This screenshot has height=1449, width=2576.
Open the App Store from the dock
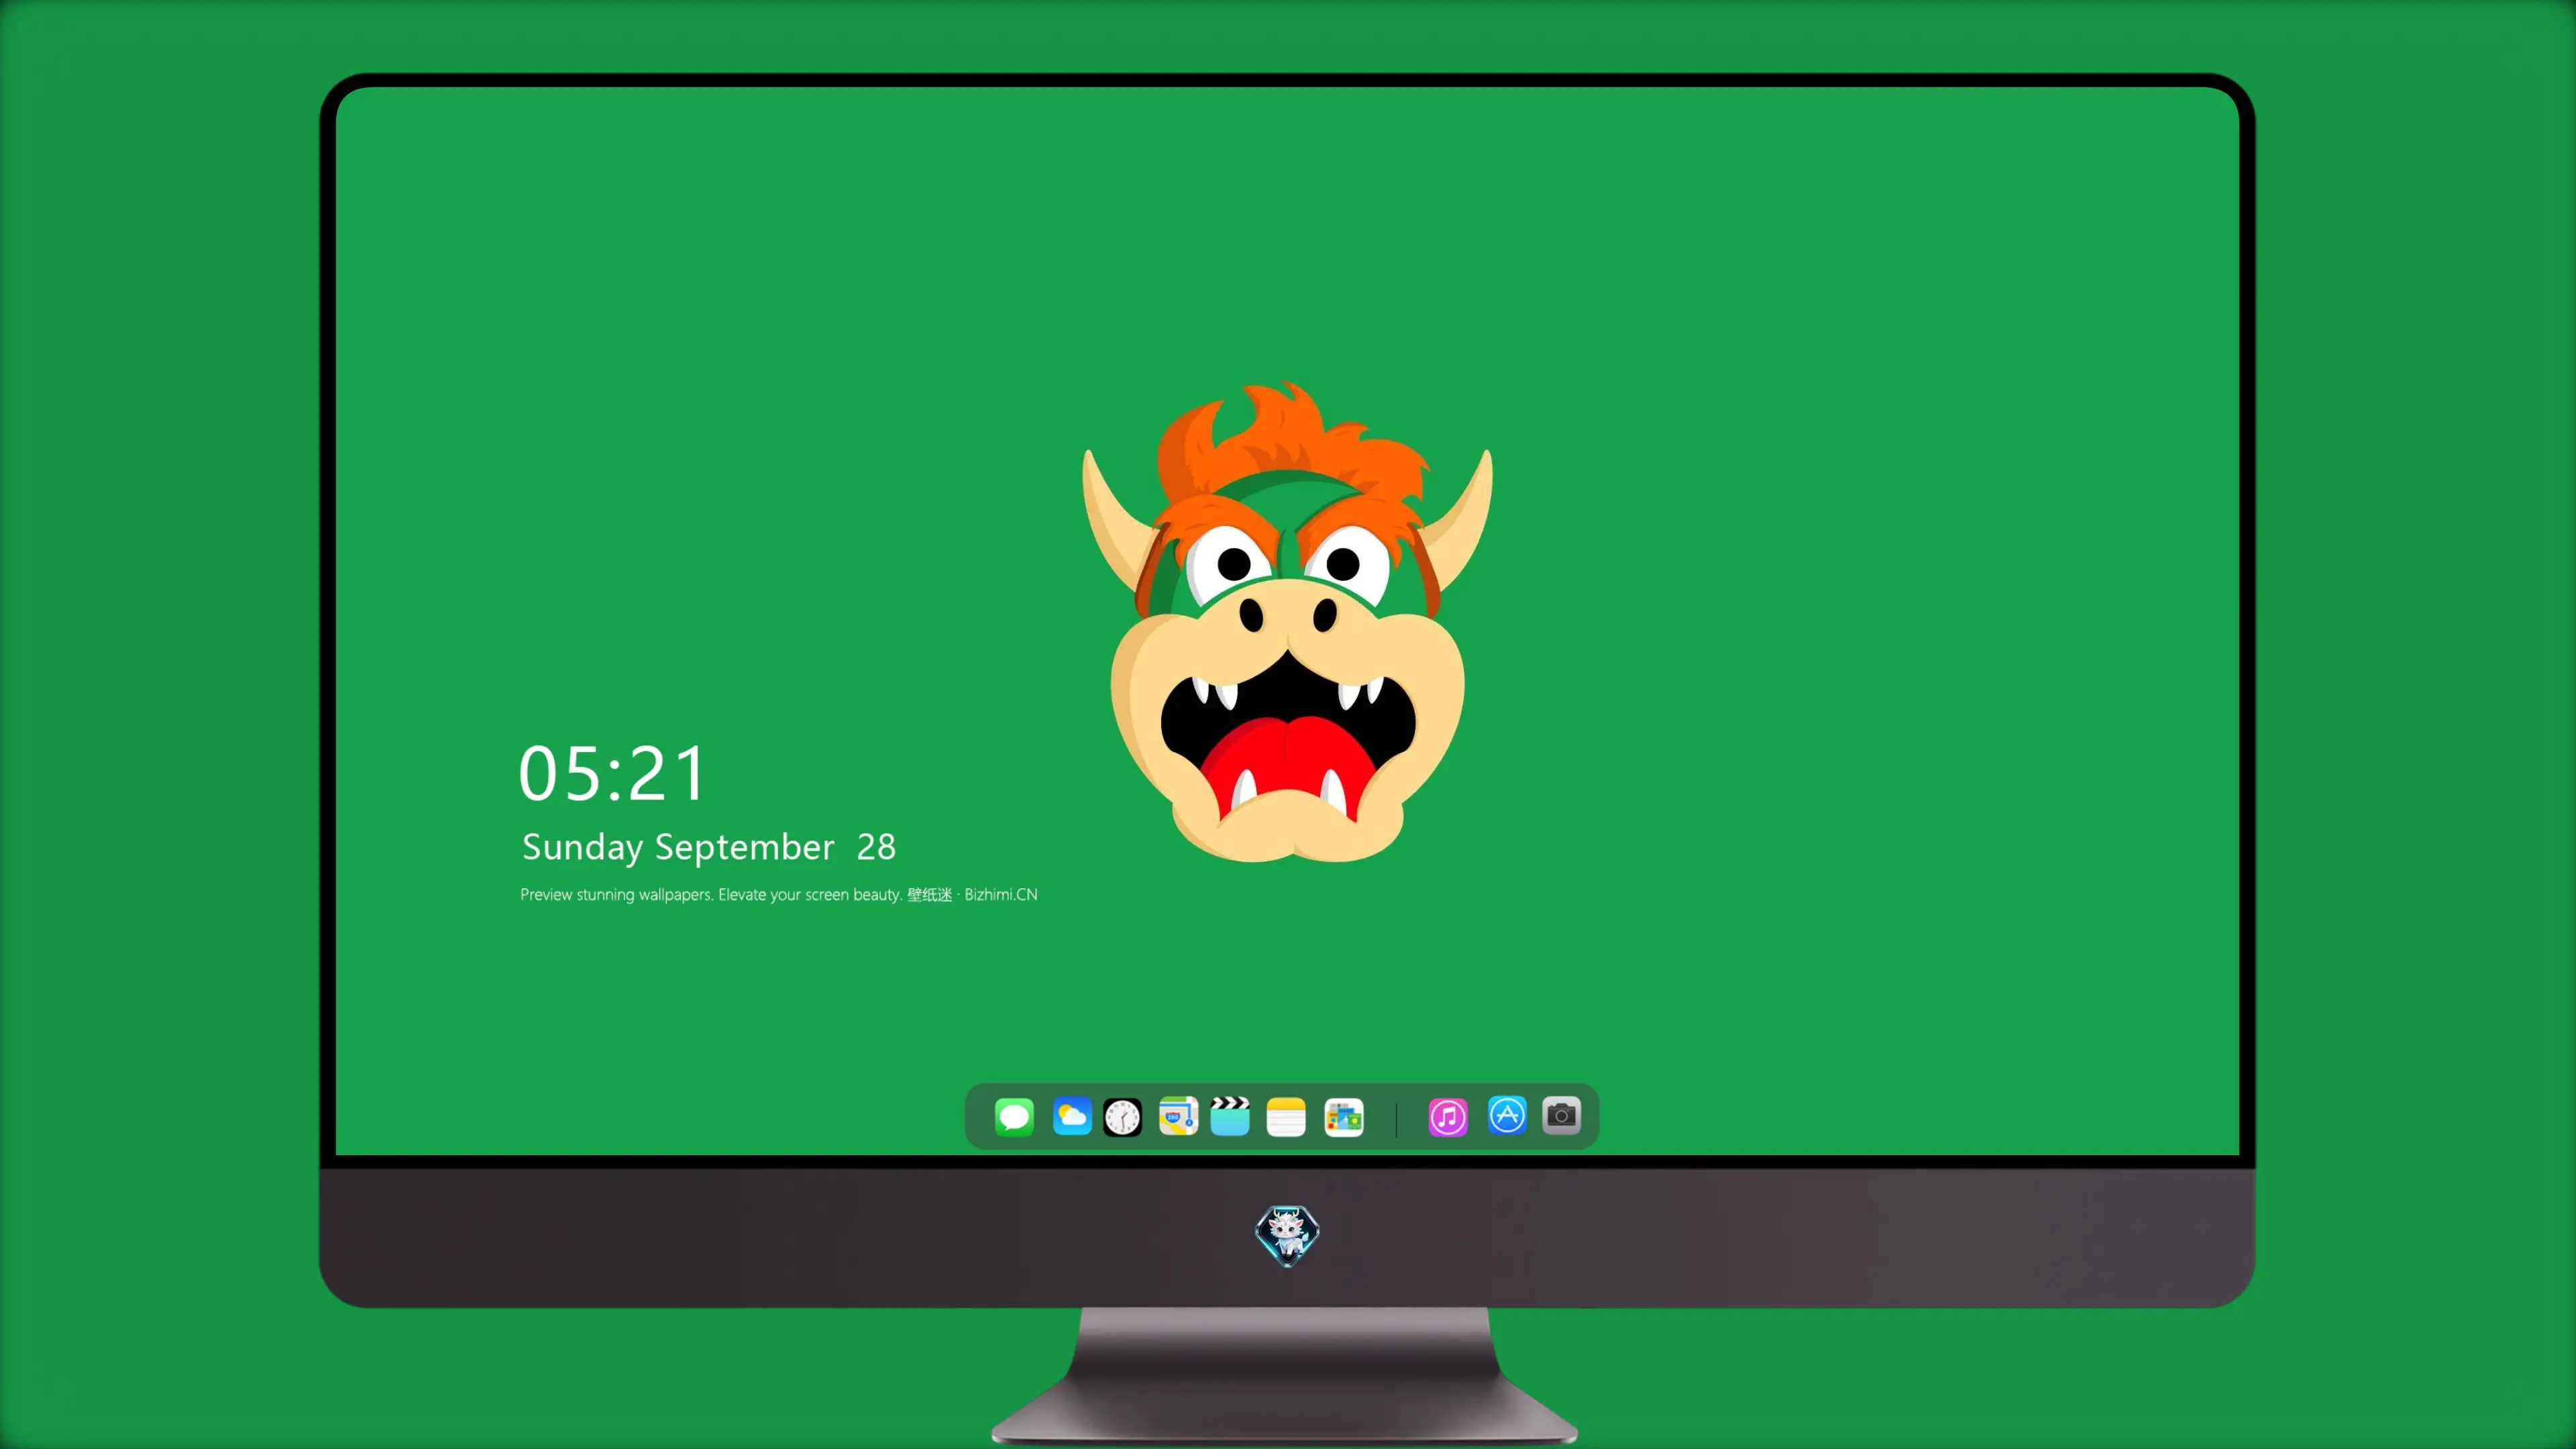1507,1116
